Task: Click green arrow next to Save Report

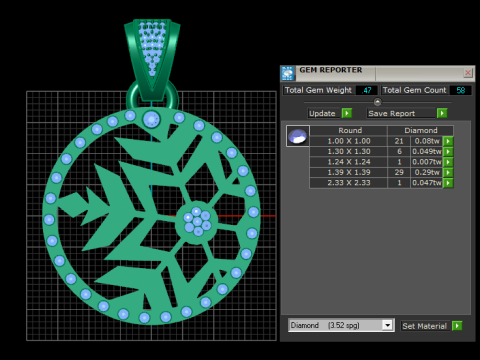Action: click(442, 113)
